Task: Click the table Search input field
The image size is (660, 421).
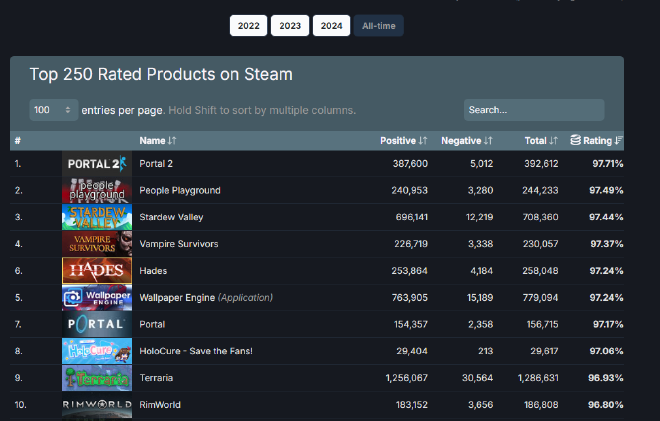Action: tap(533, 110)
